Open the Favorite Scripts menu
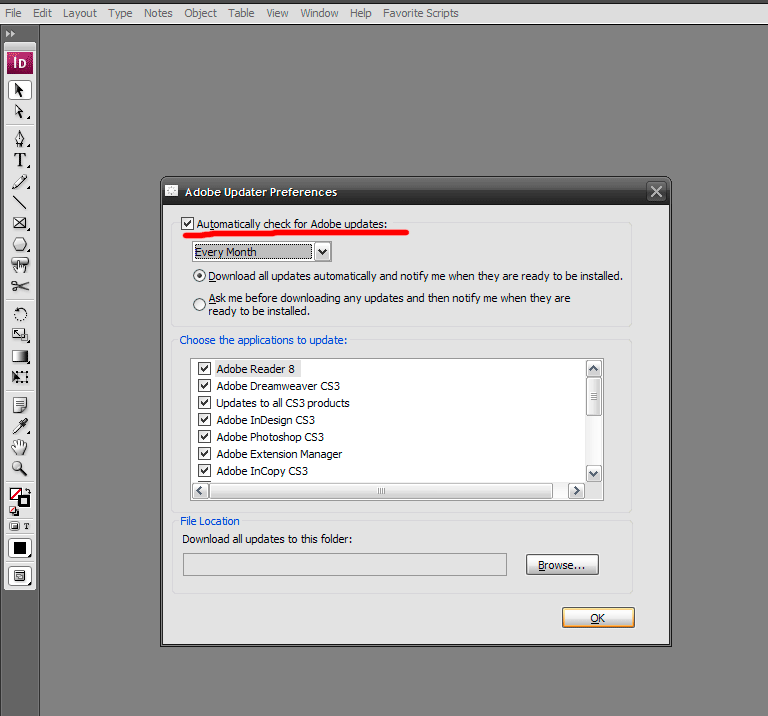The image size is (768, 716). pyautogui.click(x=421, y=13)
